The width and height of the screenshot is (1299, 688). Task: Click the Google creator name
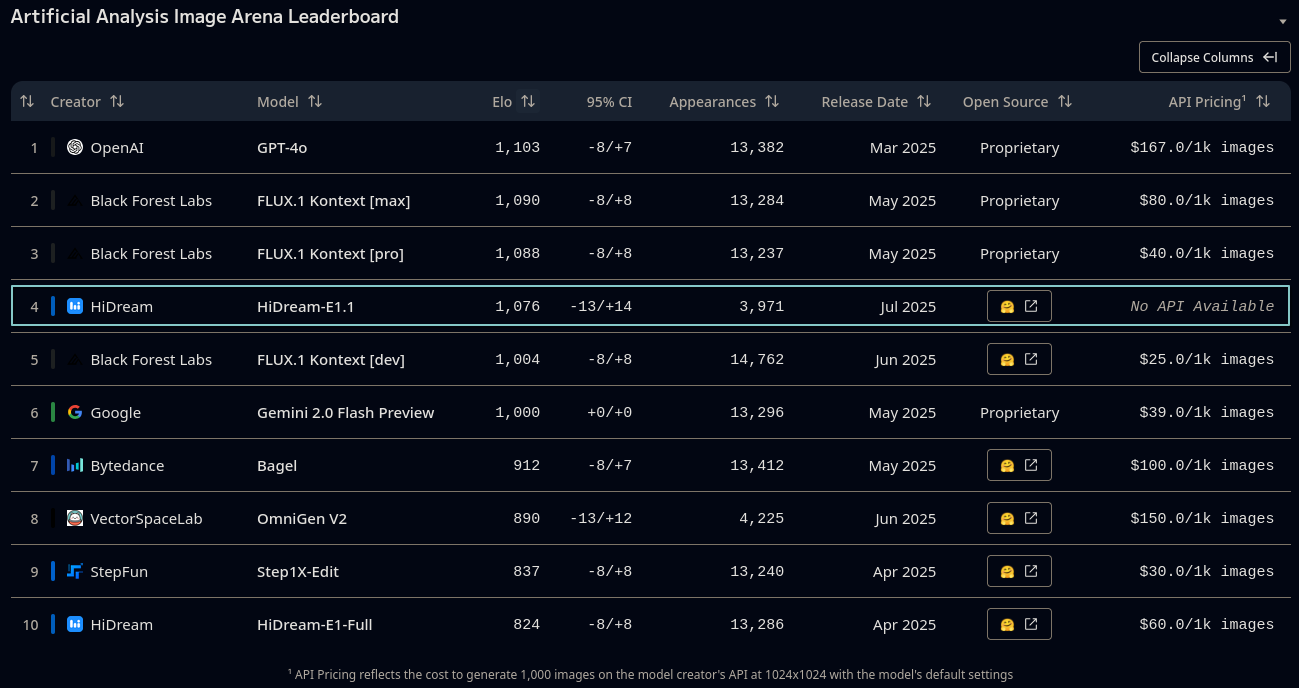tap(115, 413)
